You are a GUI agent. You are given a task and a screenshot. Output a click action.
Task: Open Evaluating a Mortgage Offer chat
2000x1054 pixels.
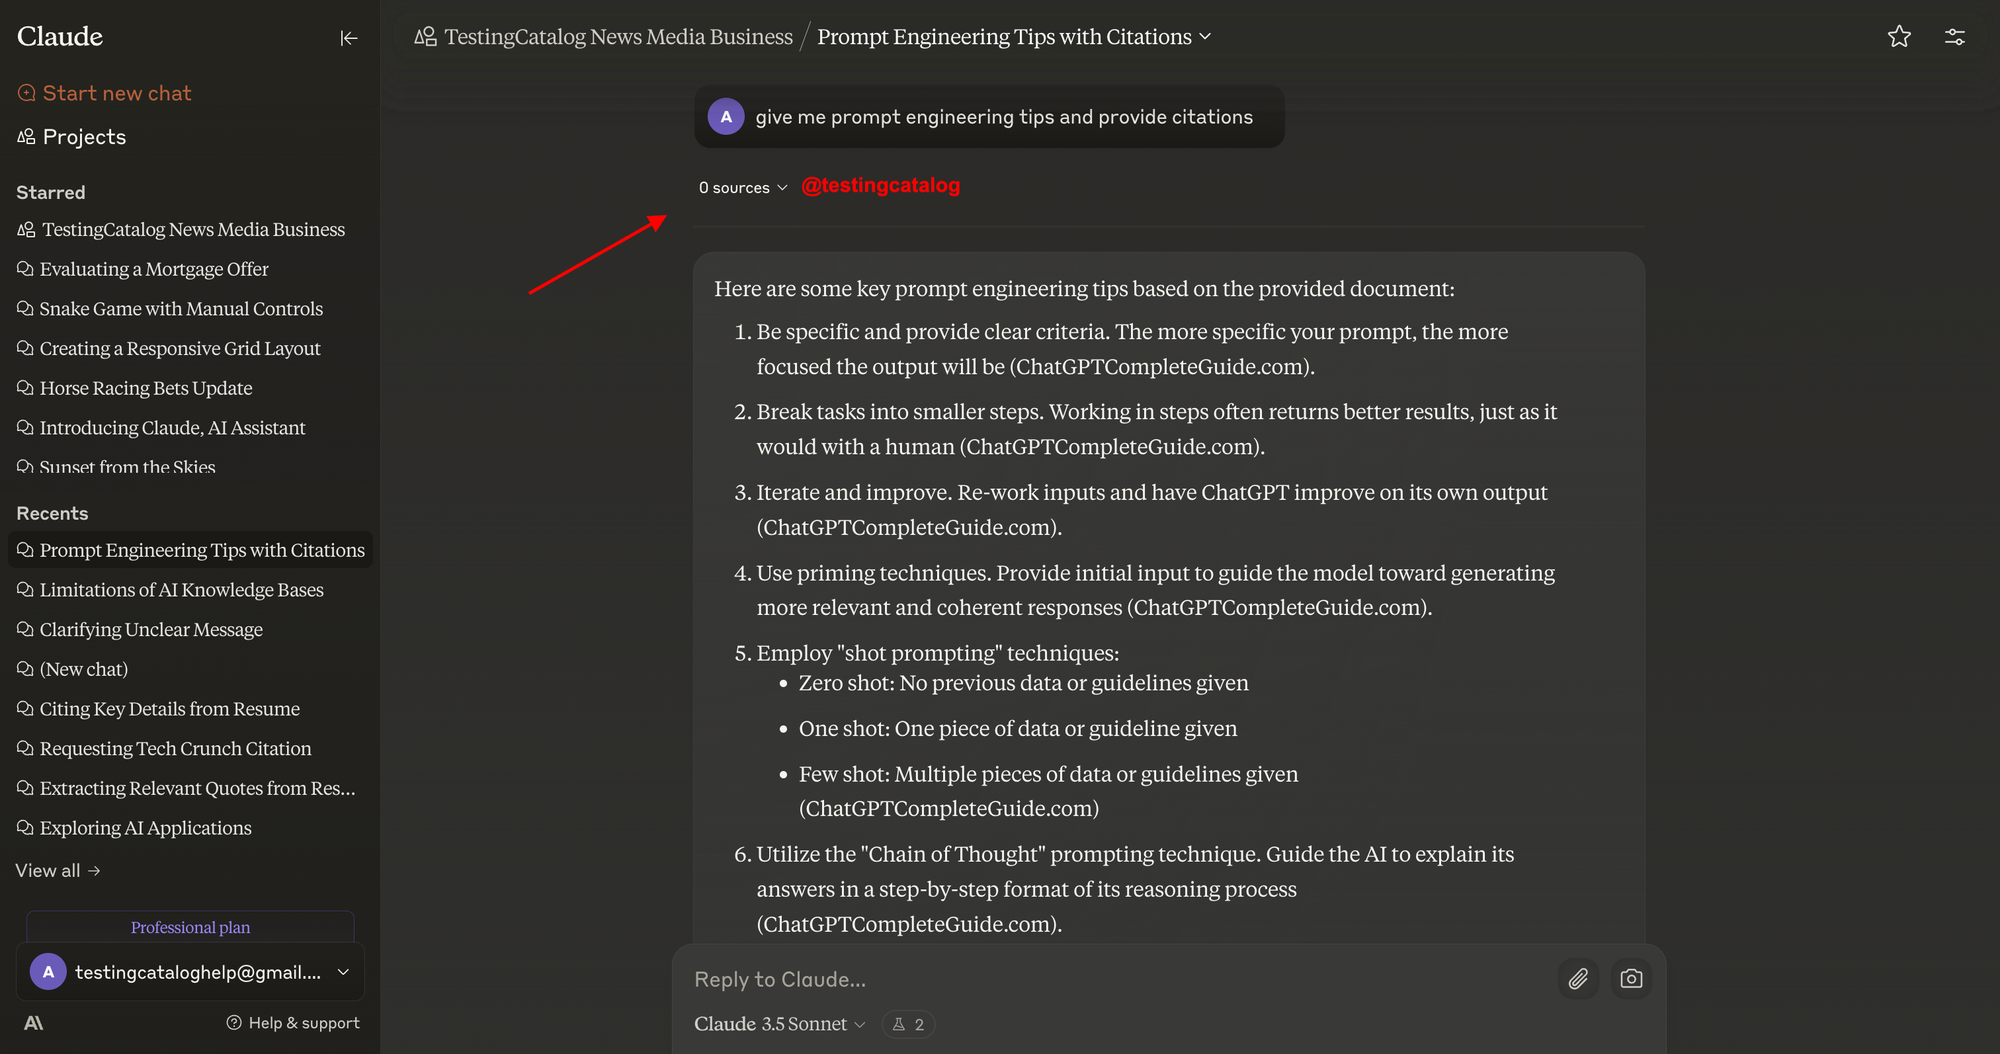click(x=154, y=269)
